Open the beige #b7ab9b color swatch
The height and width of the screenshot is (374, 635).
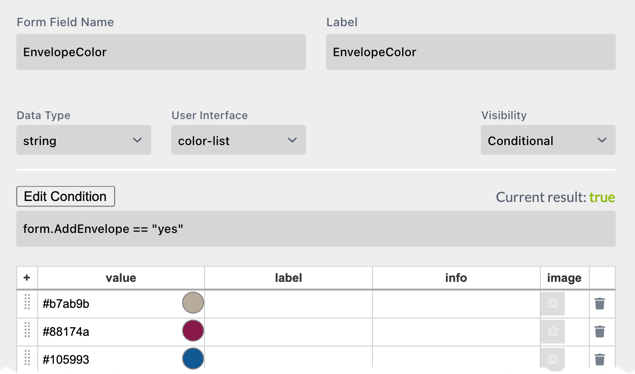193,303
